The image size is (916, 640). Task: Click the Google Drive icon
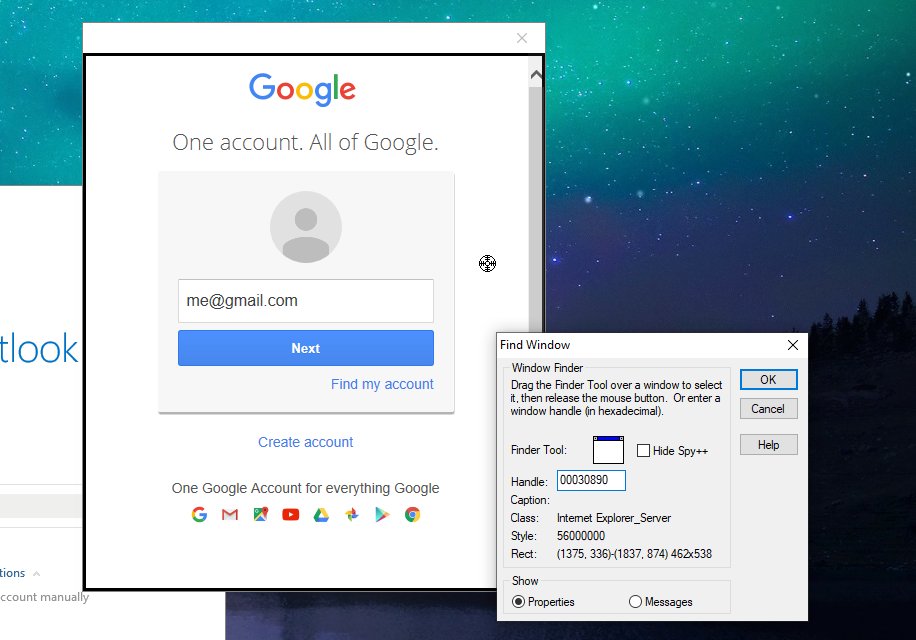pyautogui.click(x=321, y=514)
